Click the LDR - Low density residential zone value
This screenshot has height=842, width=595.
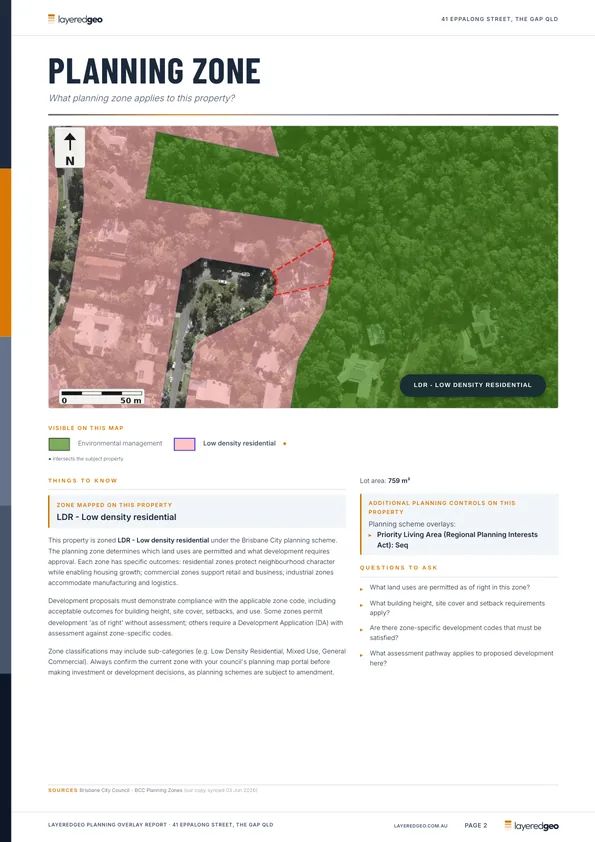coord(117,517)
